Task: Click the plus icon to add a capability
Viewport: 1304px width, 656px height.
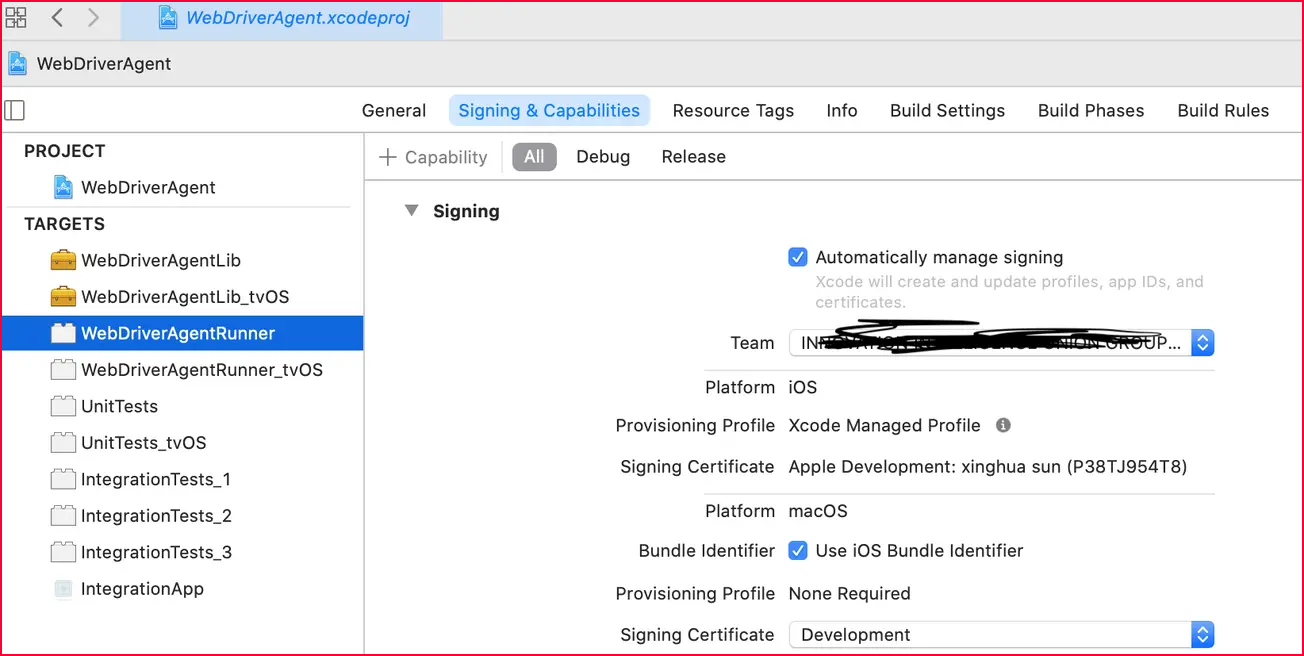Action: (388, 157)
